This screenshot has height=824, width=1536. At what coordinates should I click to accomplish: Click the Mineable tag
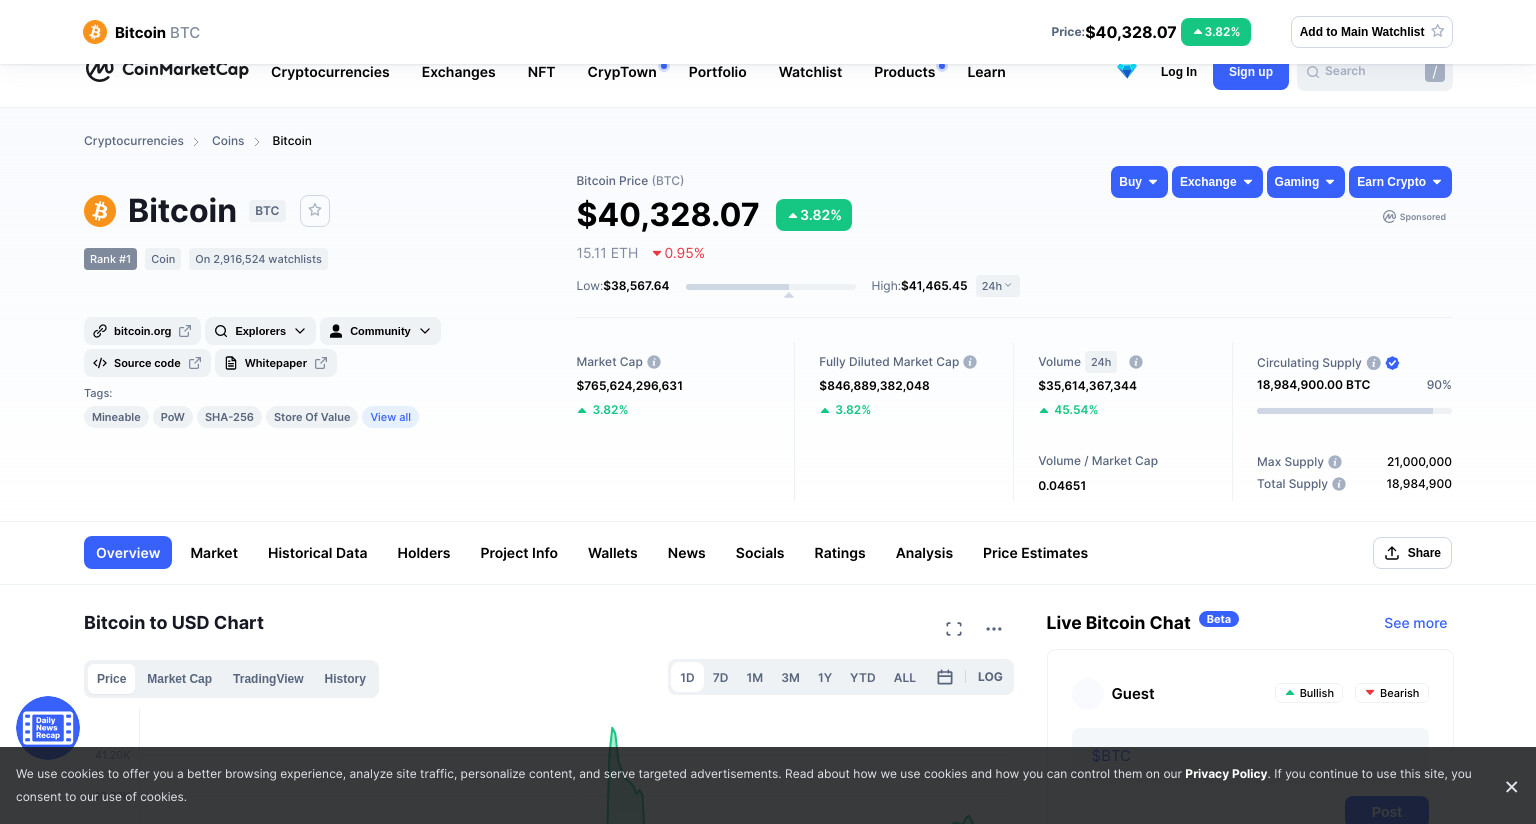(116, 417)
